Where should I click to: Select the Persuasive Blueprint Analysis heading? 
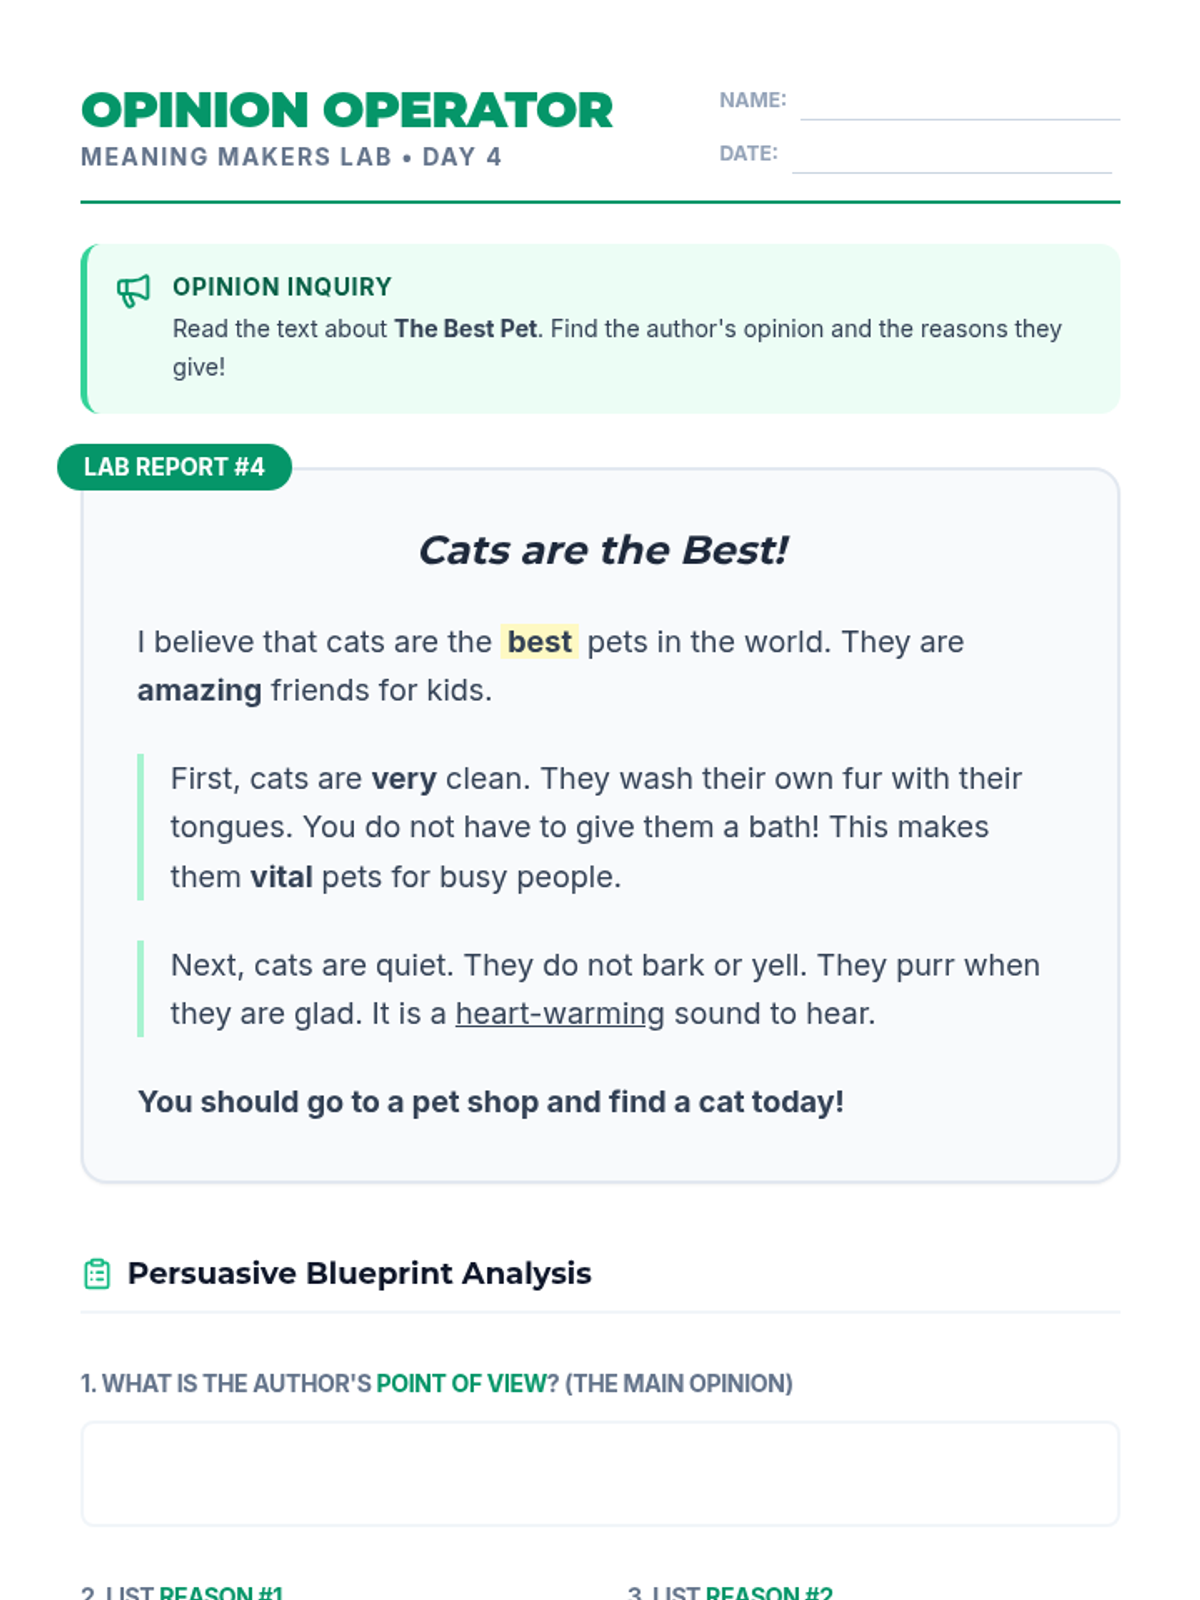click(359, 1273)
